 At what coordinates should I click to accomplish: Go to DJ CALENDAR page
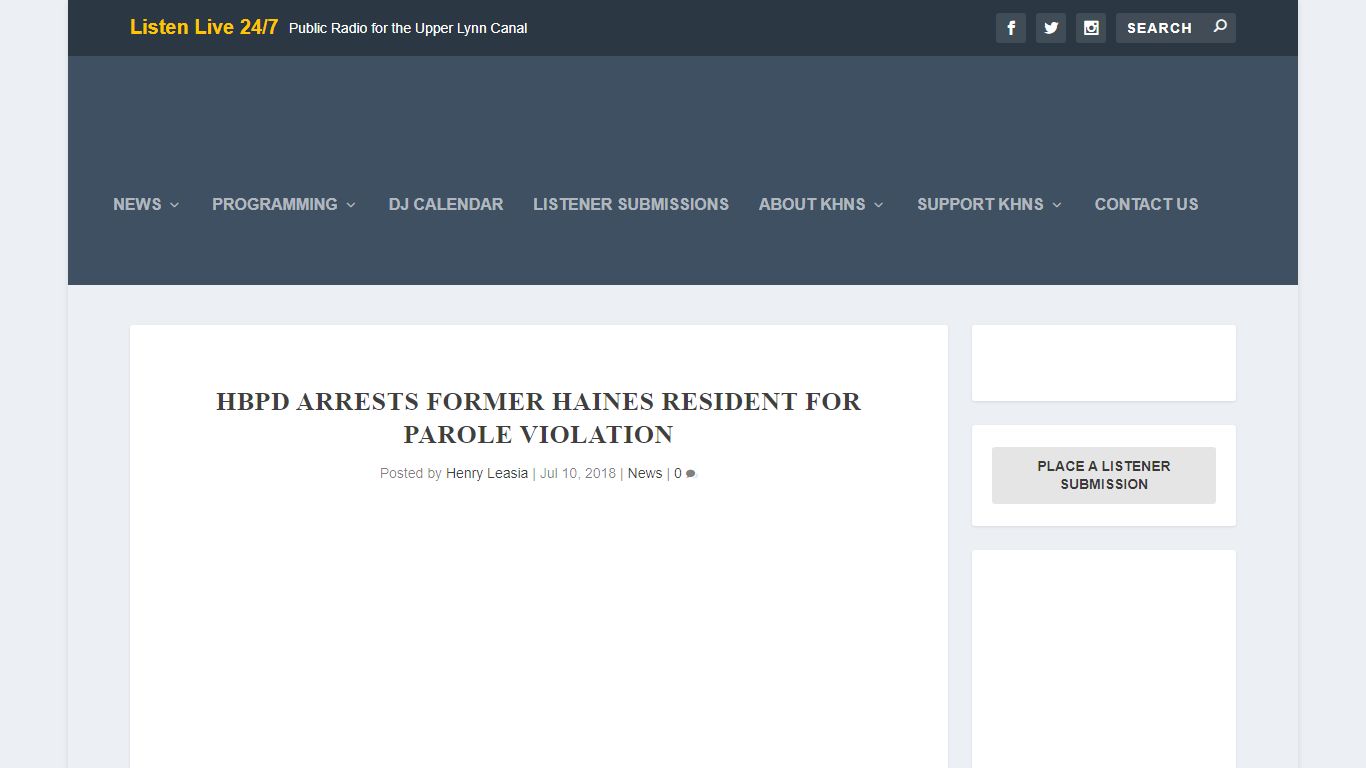[x=446, y=204]
